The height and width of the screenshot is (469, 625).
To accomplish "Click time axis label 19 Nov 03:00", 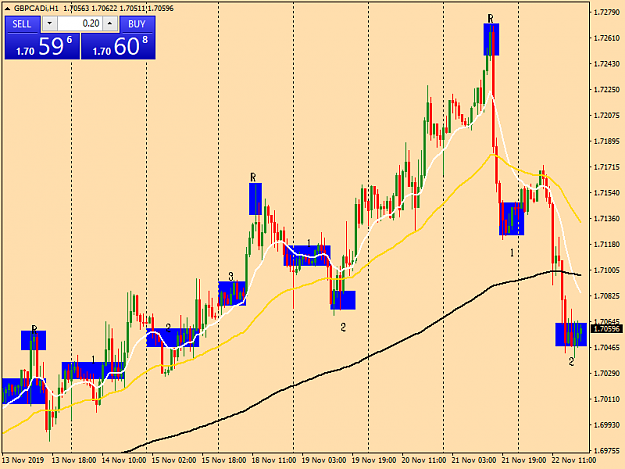I will pos(324,460).
